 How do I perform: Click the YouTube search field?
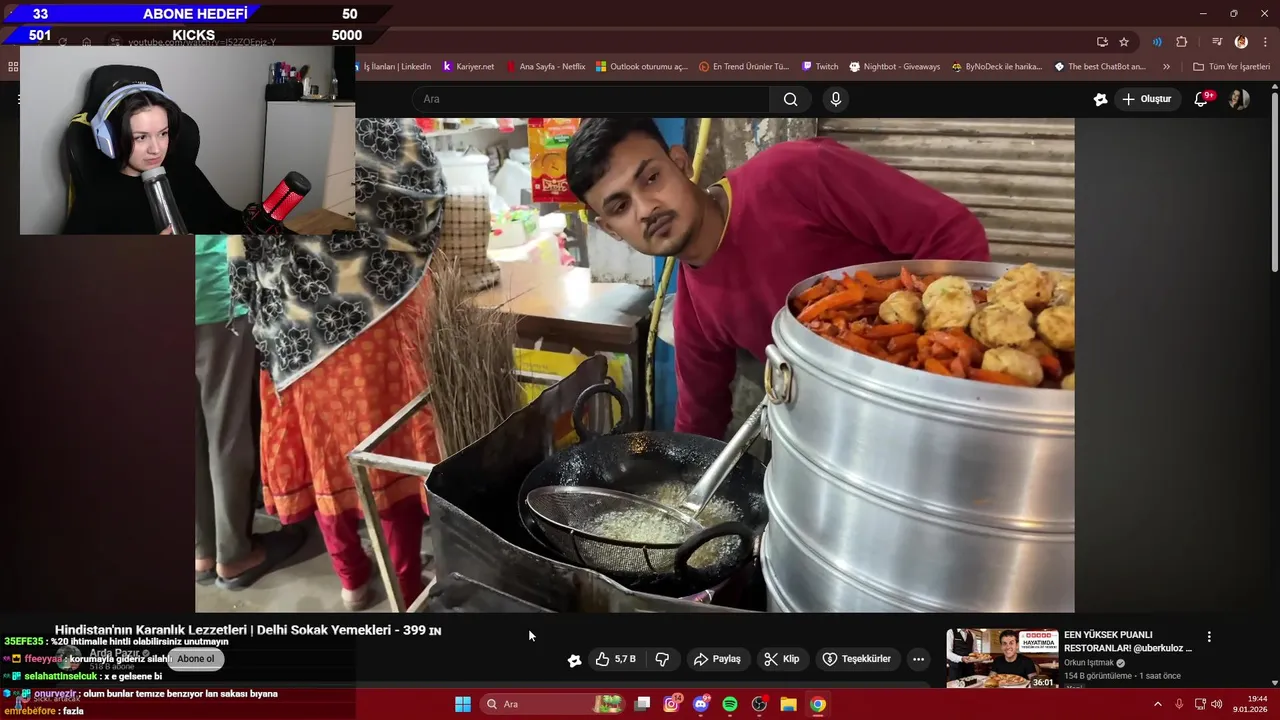point(590,99)
